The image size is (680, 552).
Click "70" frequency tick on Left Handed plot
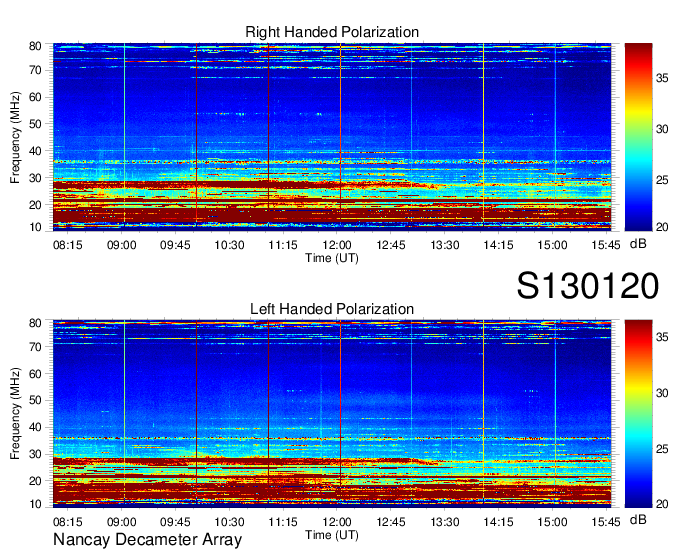[x=35, y=347]
